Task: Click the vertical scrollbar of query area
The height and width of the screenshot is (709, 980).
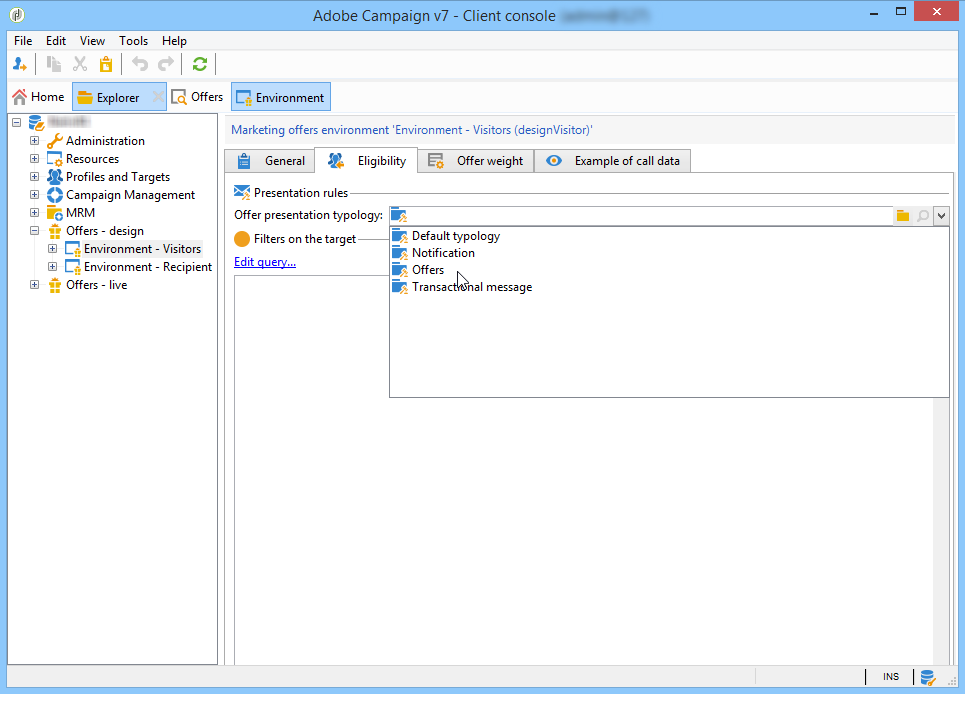Action: (x=941, y=531)
